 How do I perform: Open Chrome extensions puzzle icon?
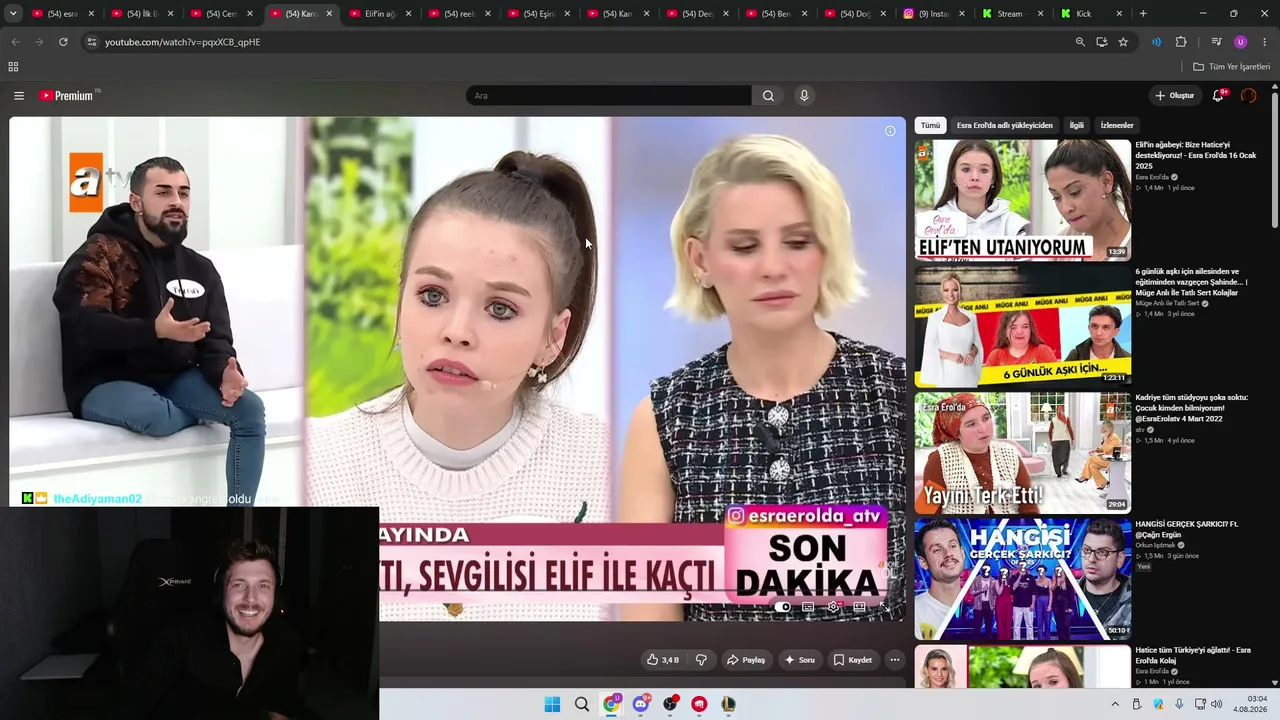pyautogui.click(x=1181, y=42)
